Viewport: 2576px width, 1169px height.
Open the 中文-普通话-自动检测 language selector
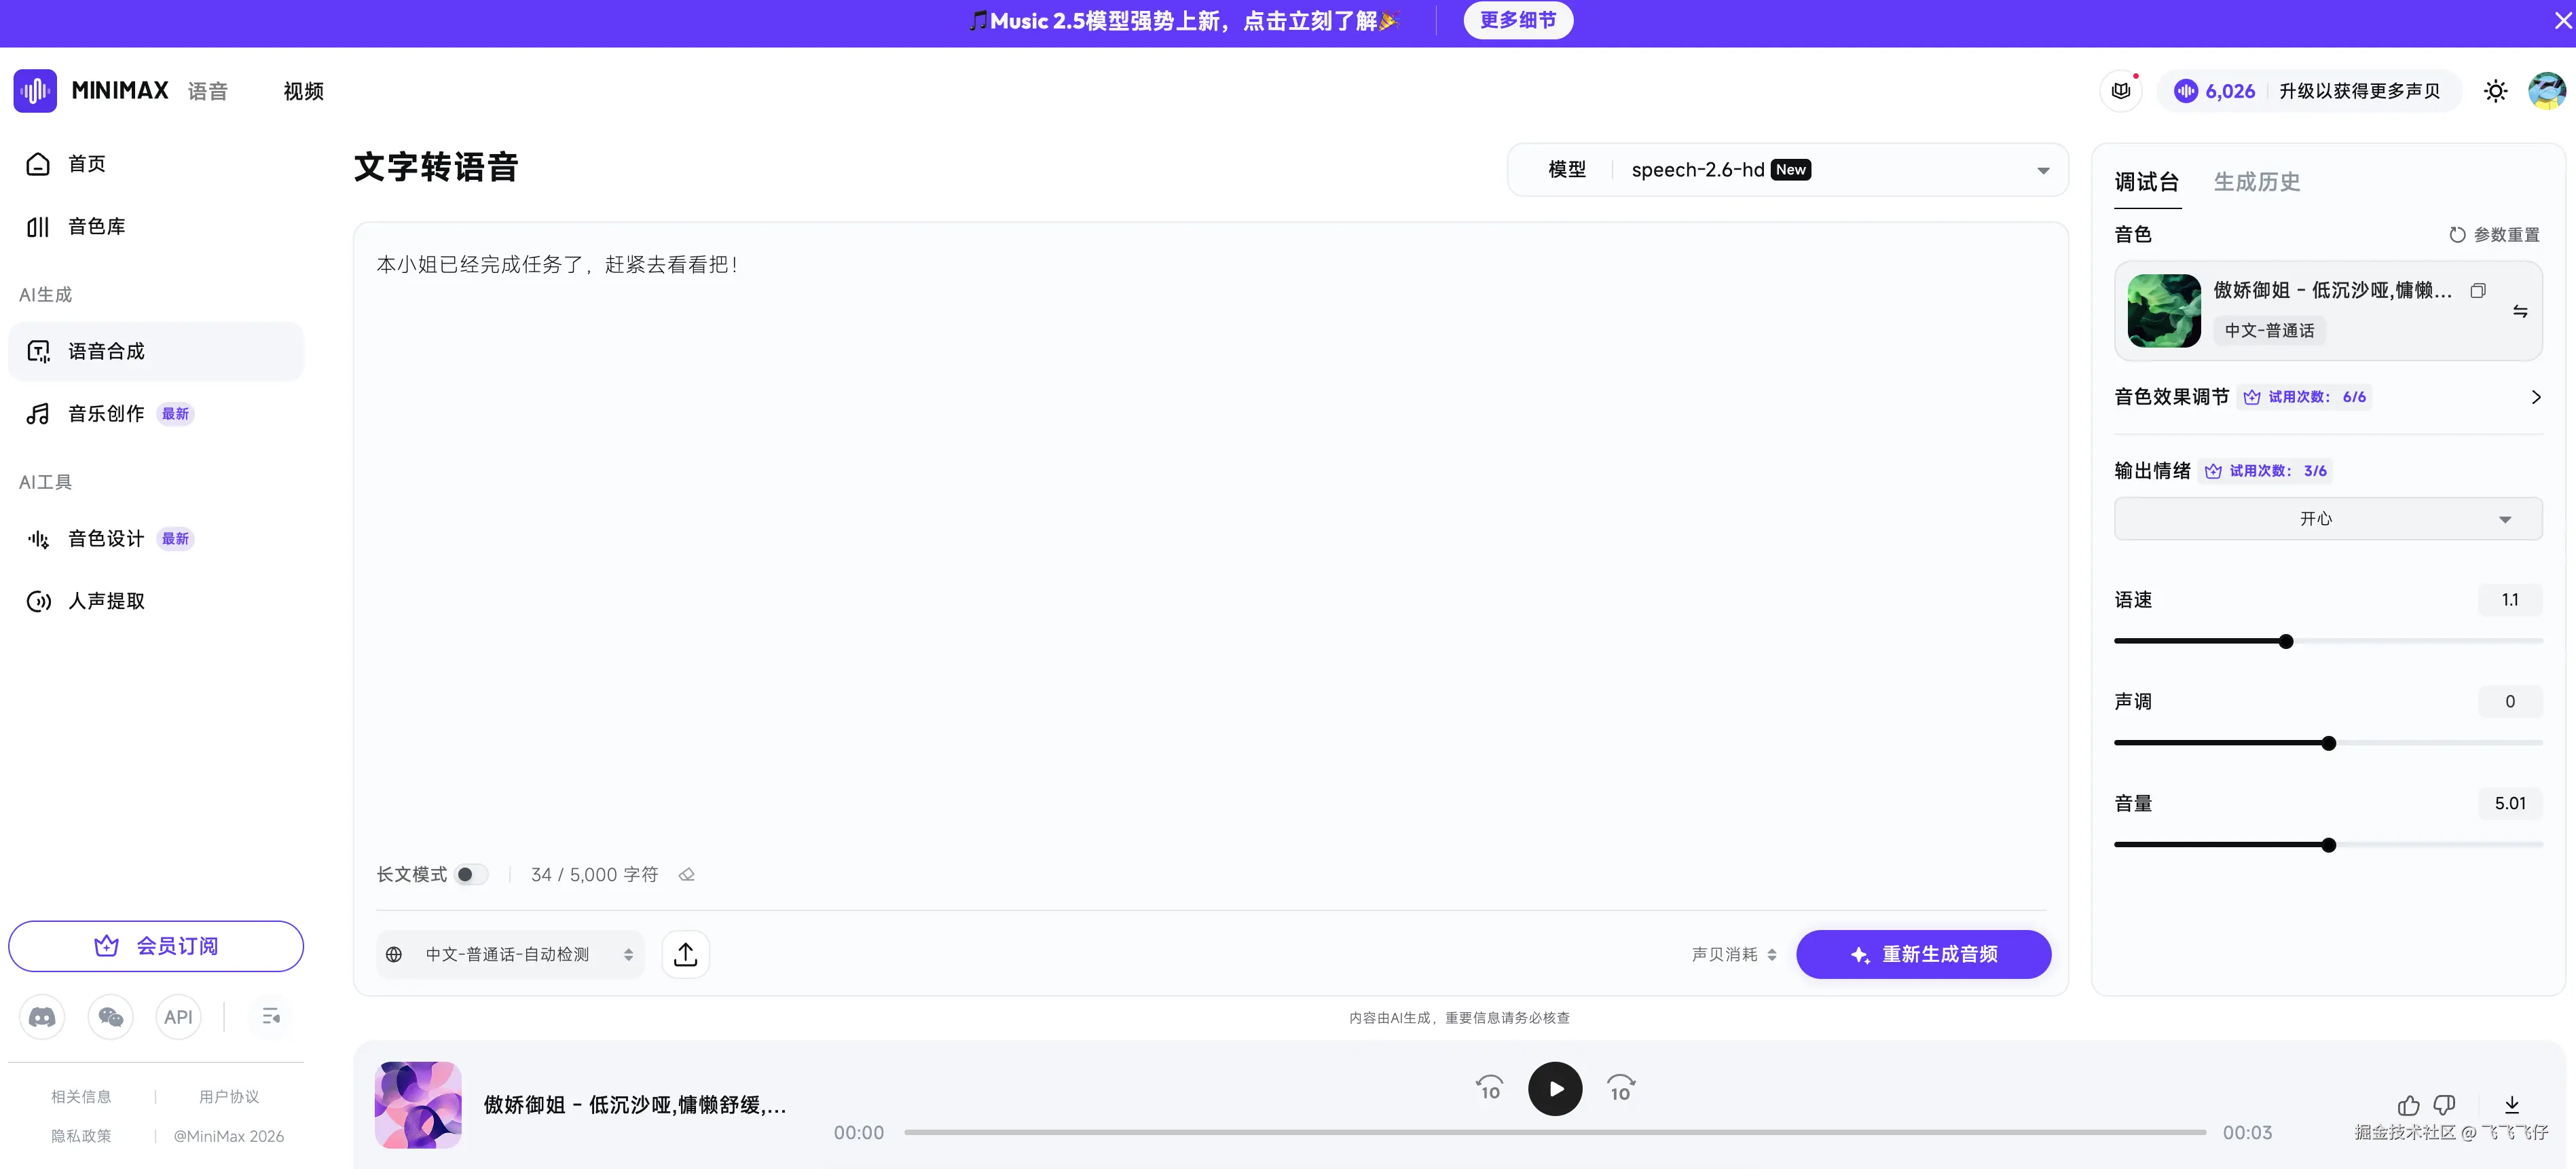point(510,955)
